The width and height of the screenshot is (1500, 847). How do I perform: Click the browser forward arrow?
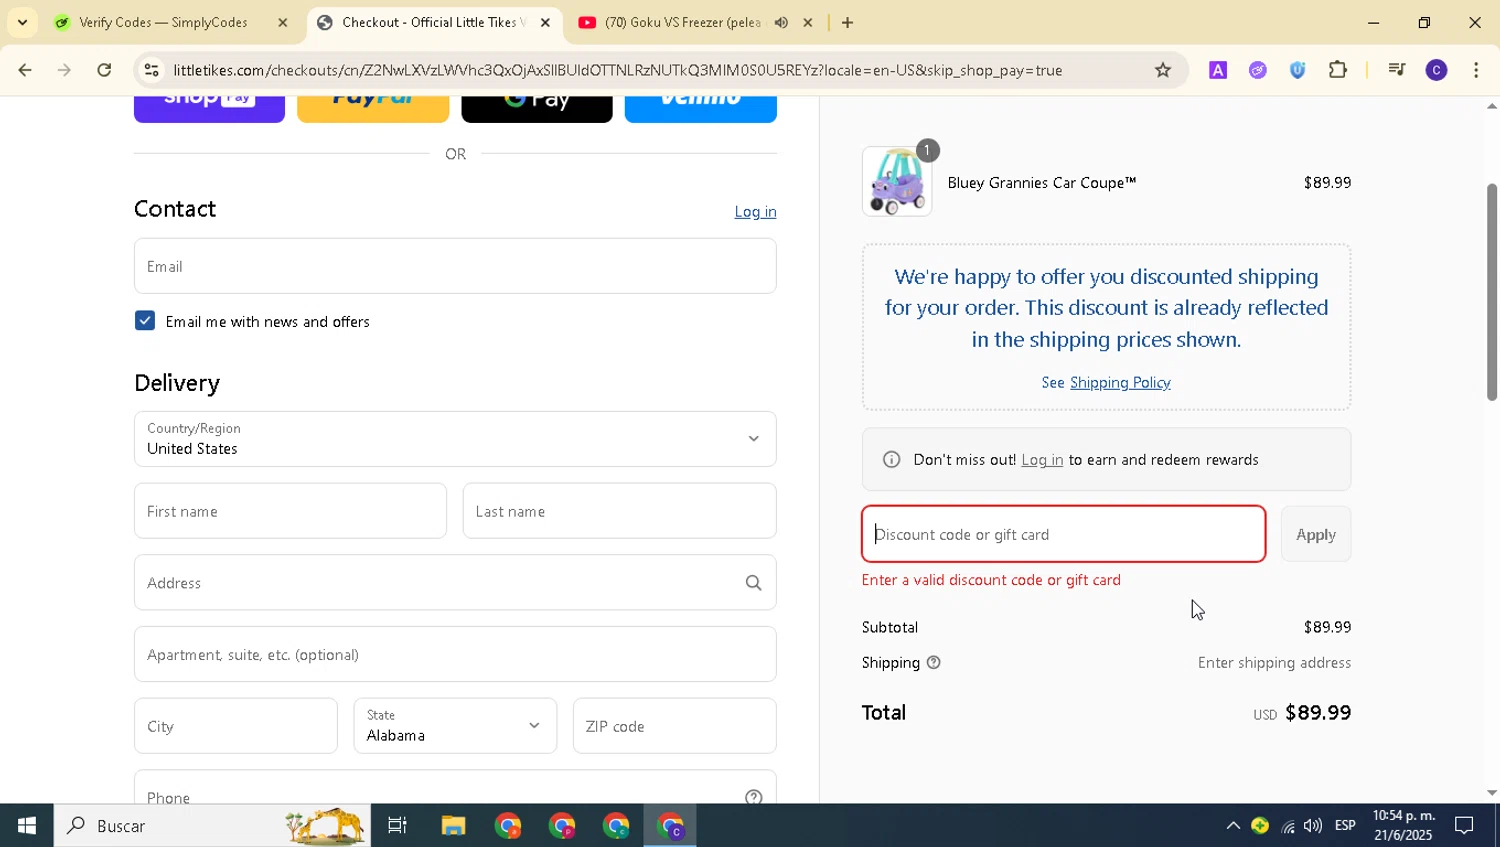coord(65,70)
